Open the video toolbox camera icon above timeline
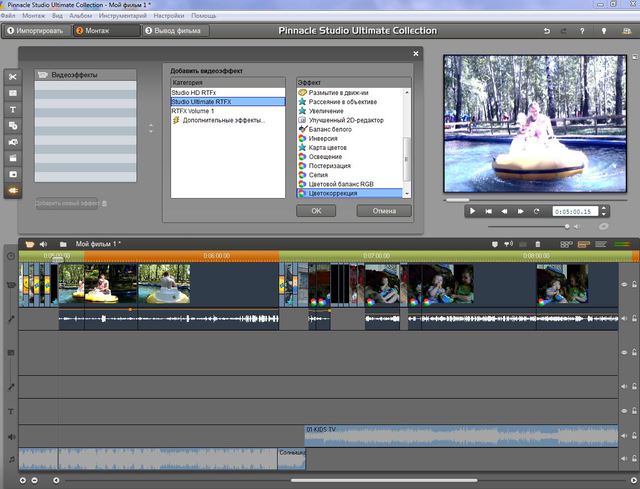The width and height of the screenshot is (640, 489). (29, 244)
